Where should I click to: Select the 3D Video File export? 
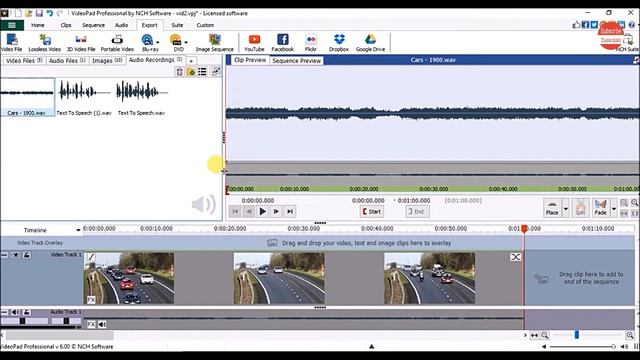(x=81, y=43)
